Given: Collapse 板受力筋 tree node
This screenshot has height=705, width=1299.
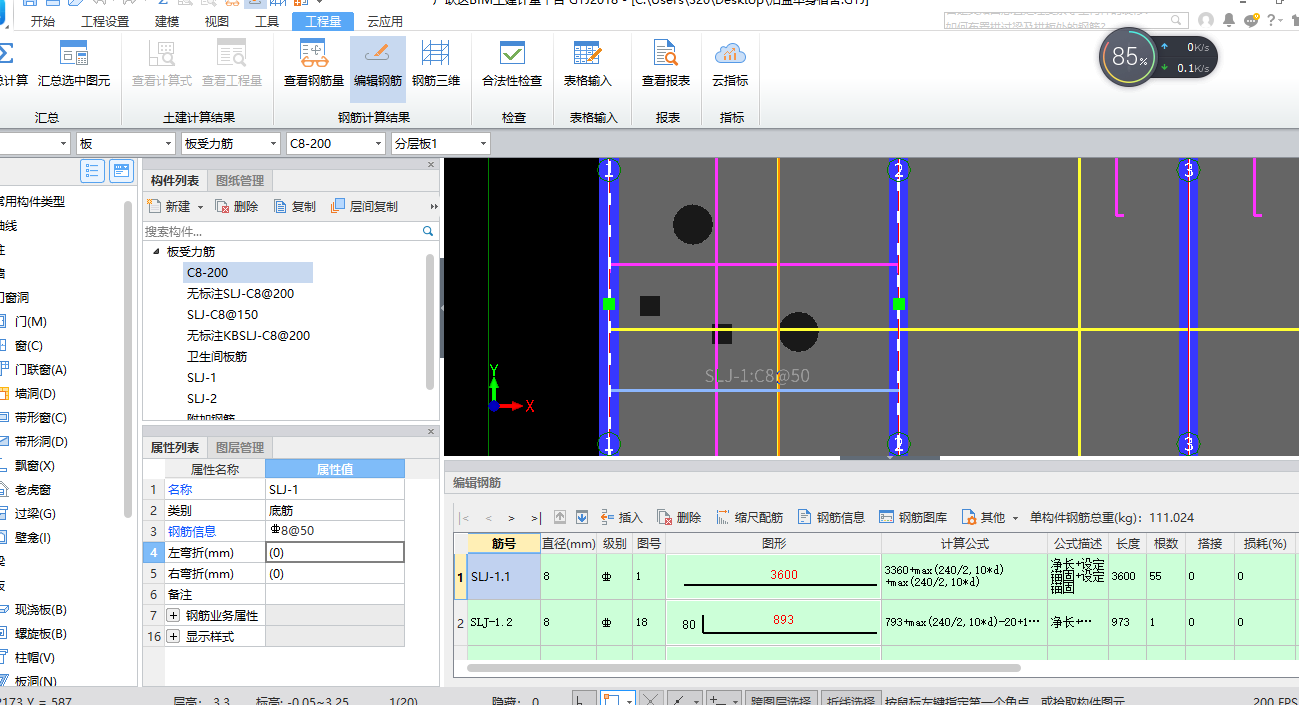Looking at the screenshot, I should 157,252.
